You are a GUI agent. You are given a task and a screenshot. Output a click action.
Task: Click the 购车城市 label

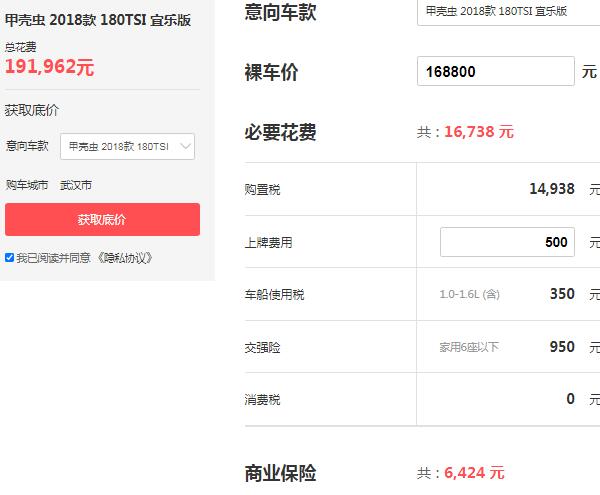point(27,185)
